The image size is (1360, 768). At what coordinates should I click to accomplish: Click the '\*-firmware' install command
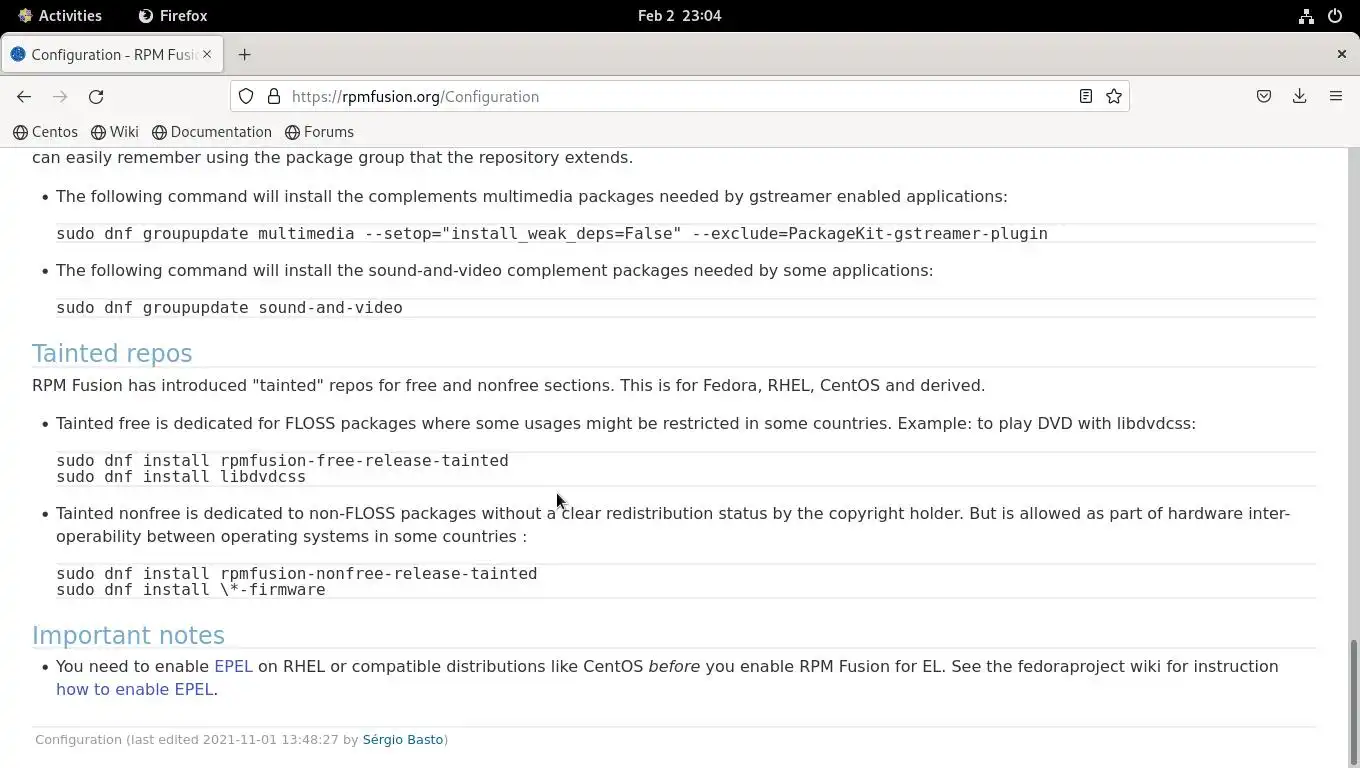point(191,590)
